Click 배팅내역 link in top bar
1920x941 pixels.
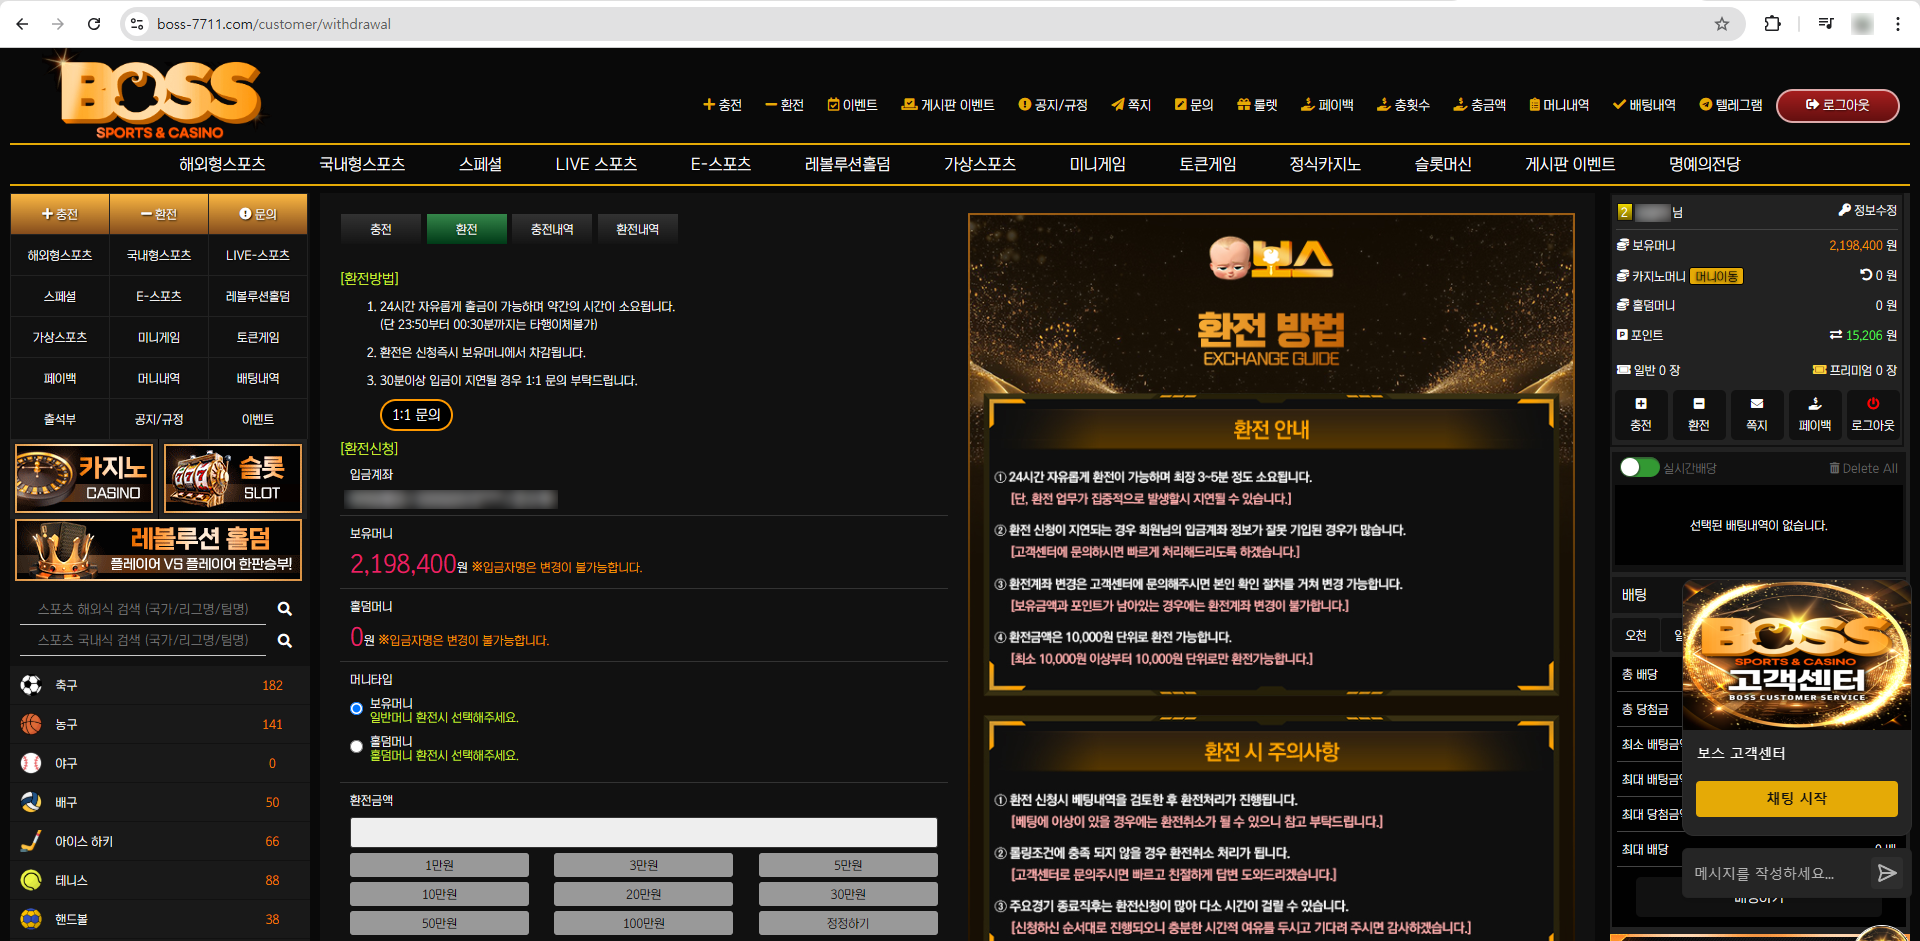1644,105
